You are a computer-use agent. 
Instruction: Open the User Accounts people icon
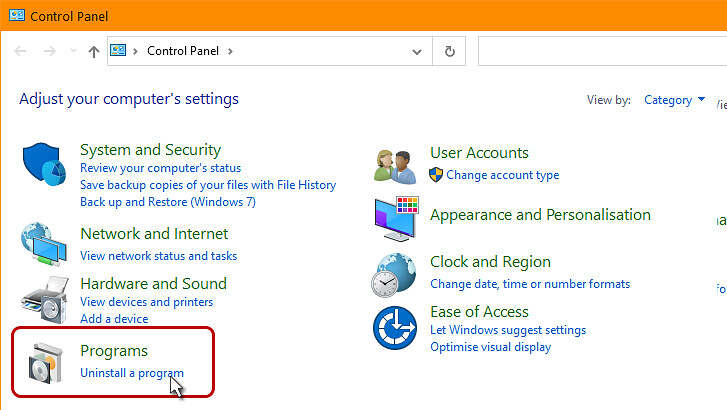tap(395, 166)
